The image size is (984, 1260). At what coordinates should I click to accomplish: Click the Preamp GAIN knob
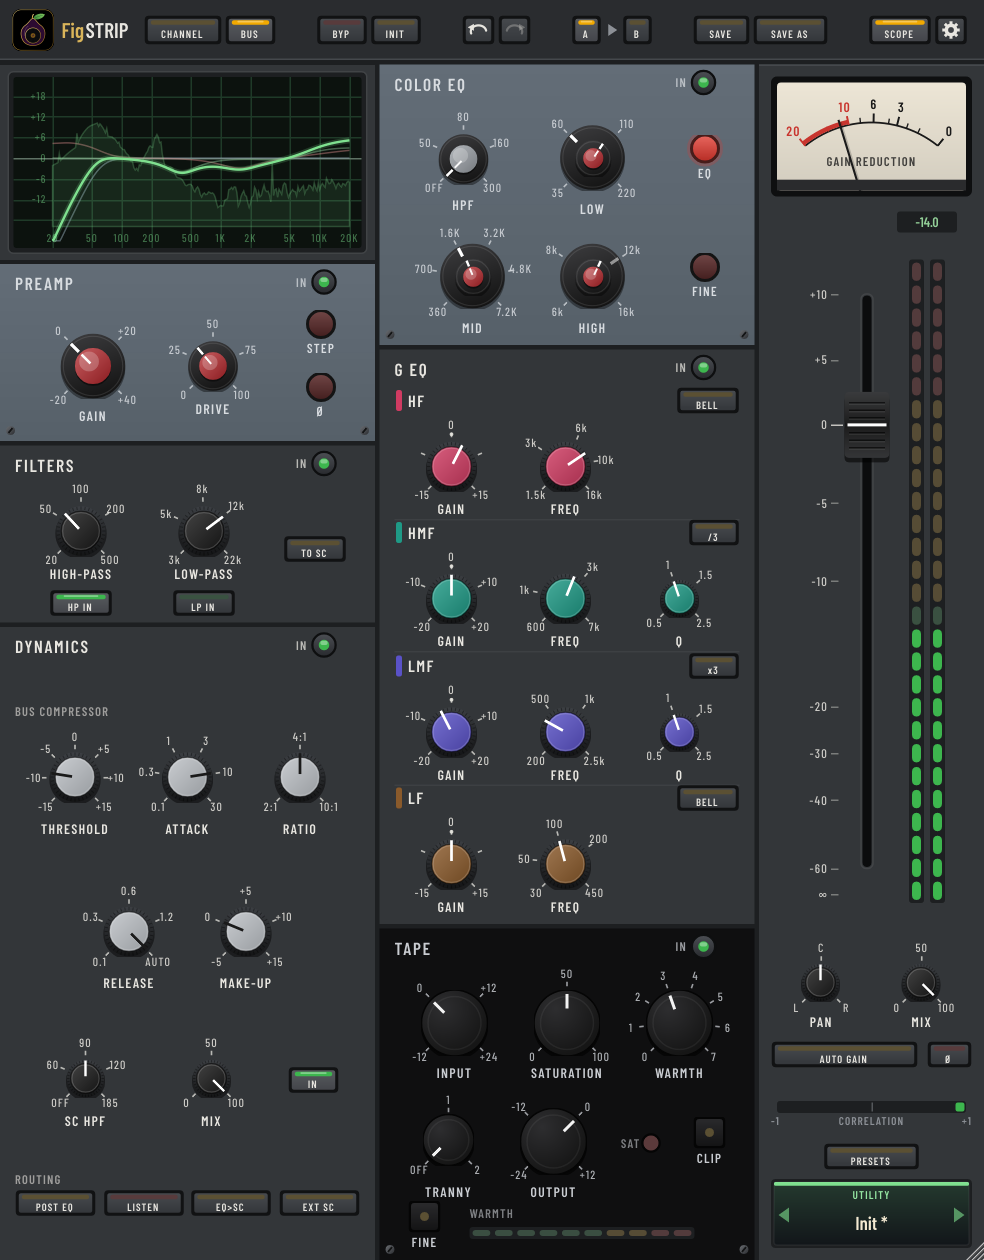pyautogui.click(x=92, y=366)
